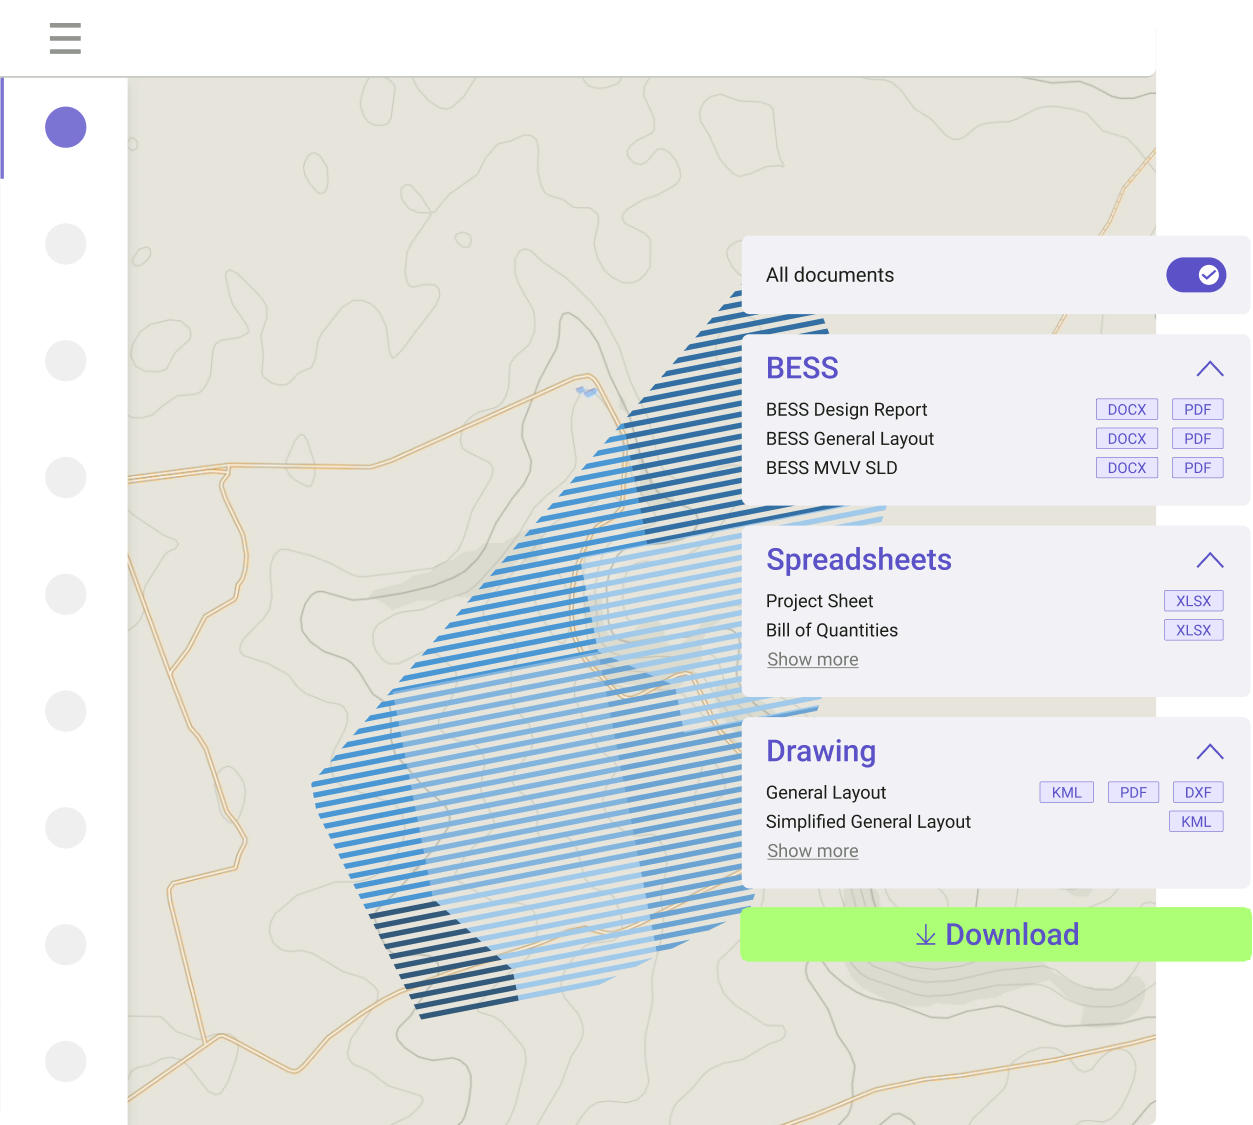Select KML for General Layout
Screen dimensions: 1253x1125
pyautogui.click(x=1066, y=793)
